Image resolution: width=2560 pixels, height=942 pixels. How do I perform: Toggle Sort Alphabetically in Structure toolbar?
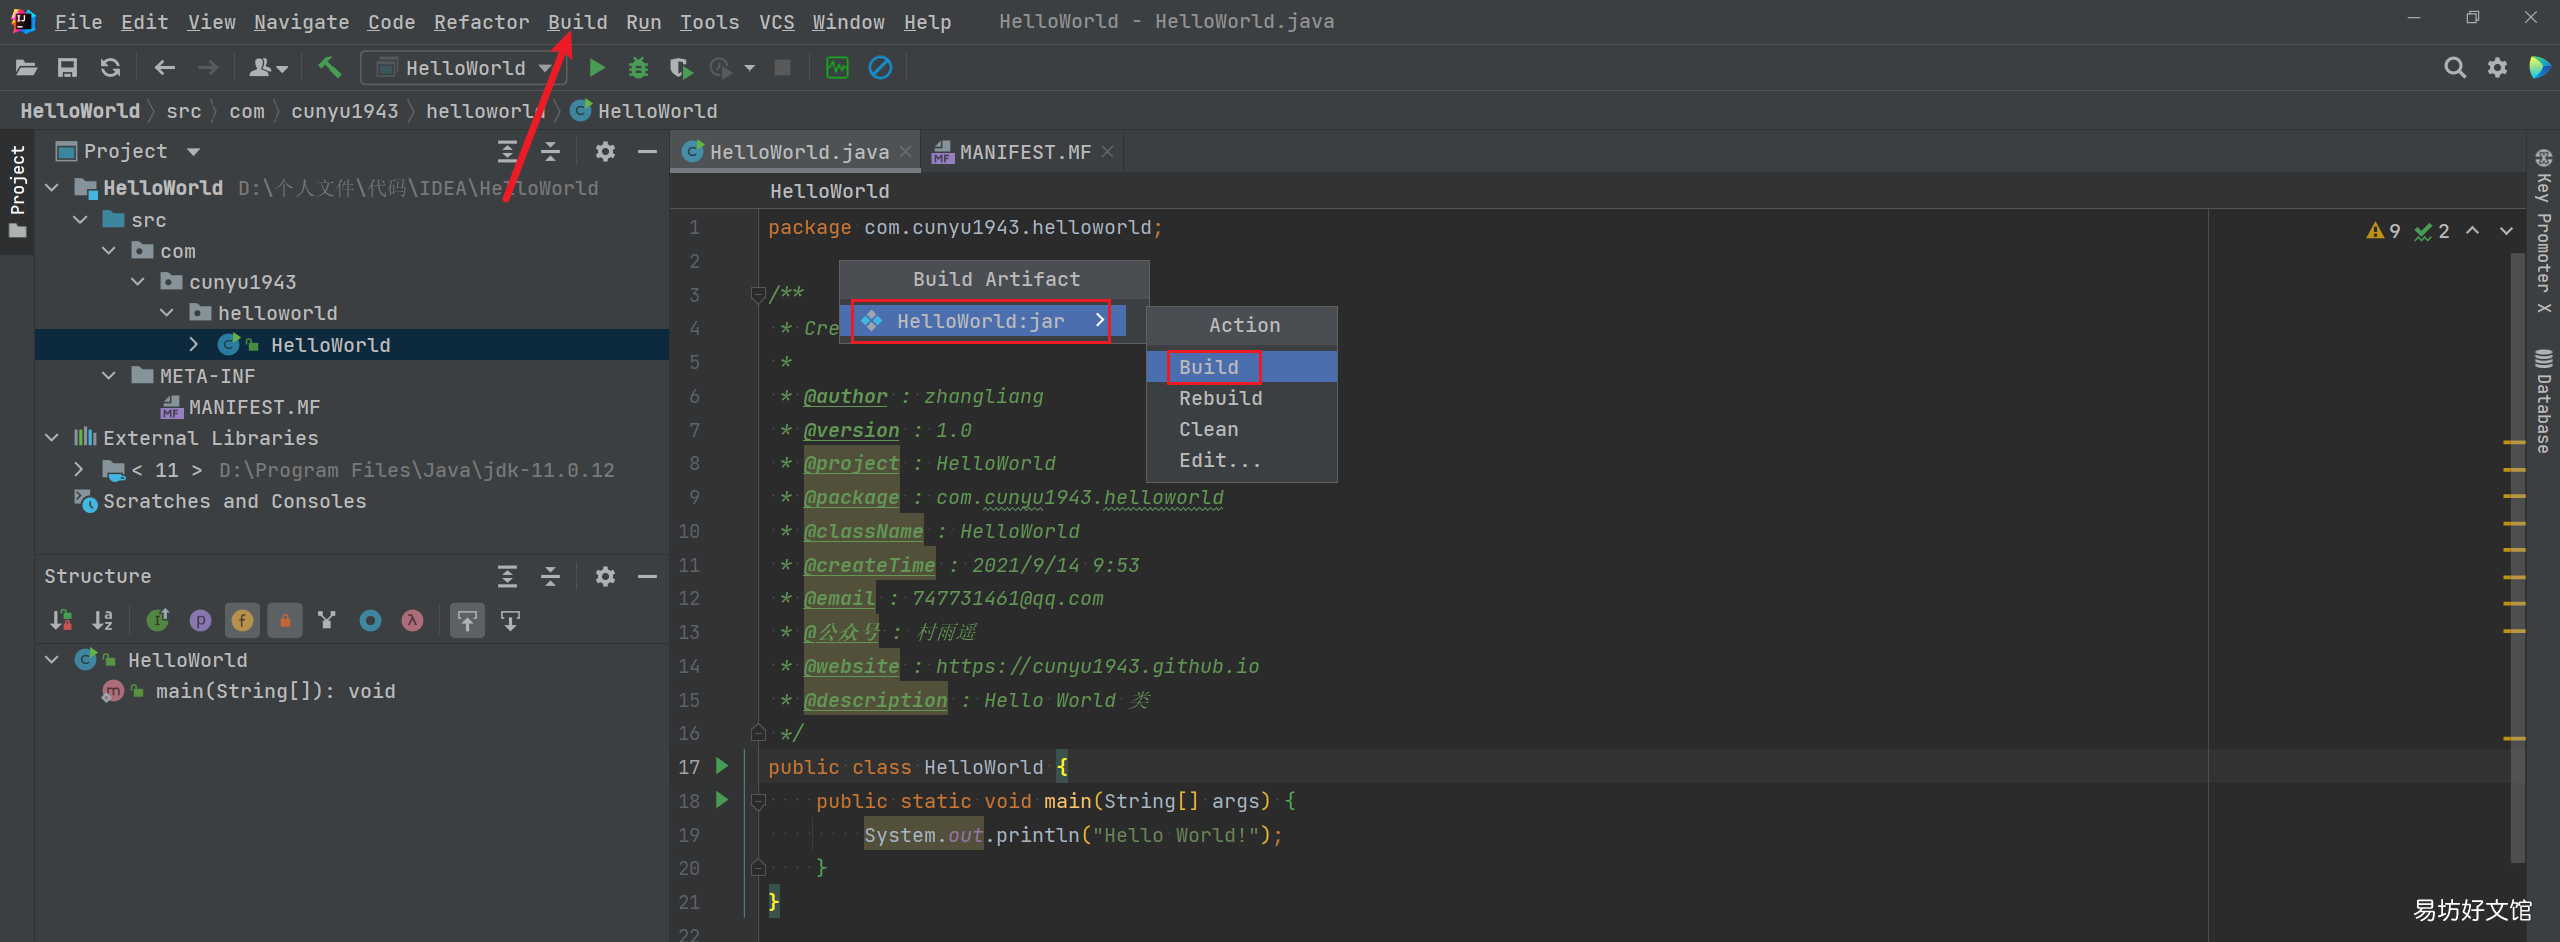click(x=103, y=621)
